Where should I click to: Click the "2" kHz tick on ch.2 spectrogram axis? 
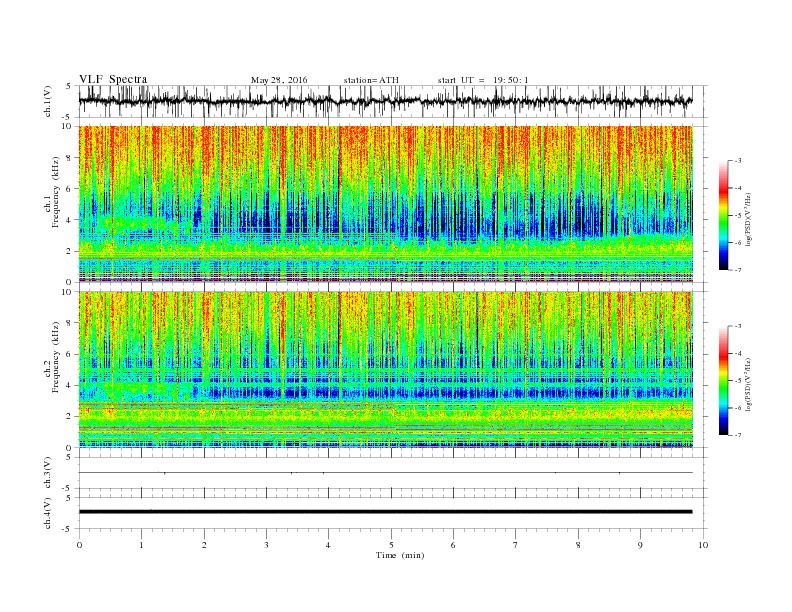coord(69,417)
